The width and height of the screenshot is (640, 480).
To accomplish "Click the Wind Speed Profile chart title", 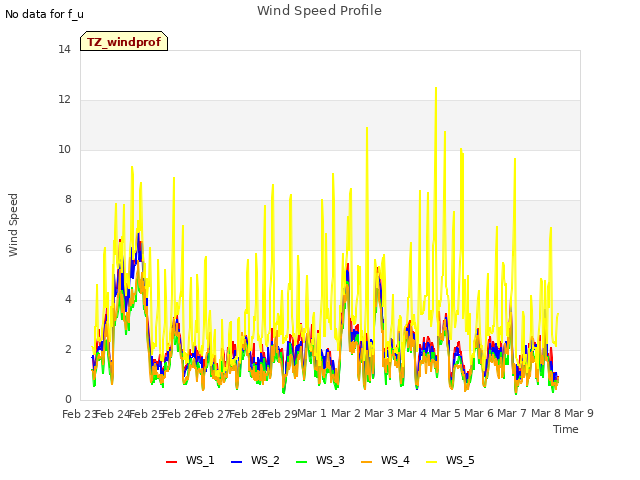I will [319, 11].
